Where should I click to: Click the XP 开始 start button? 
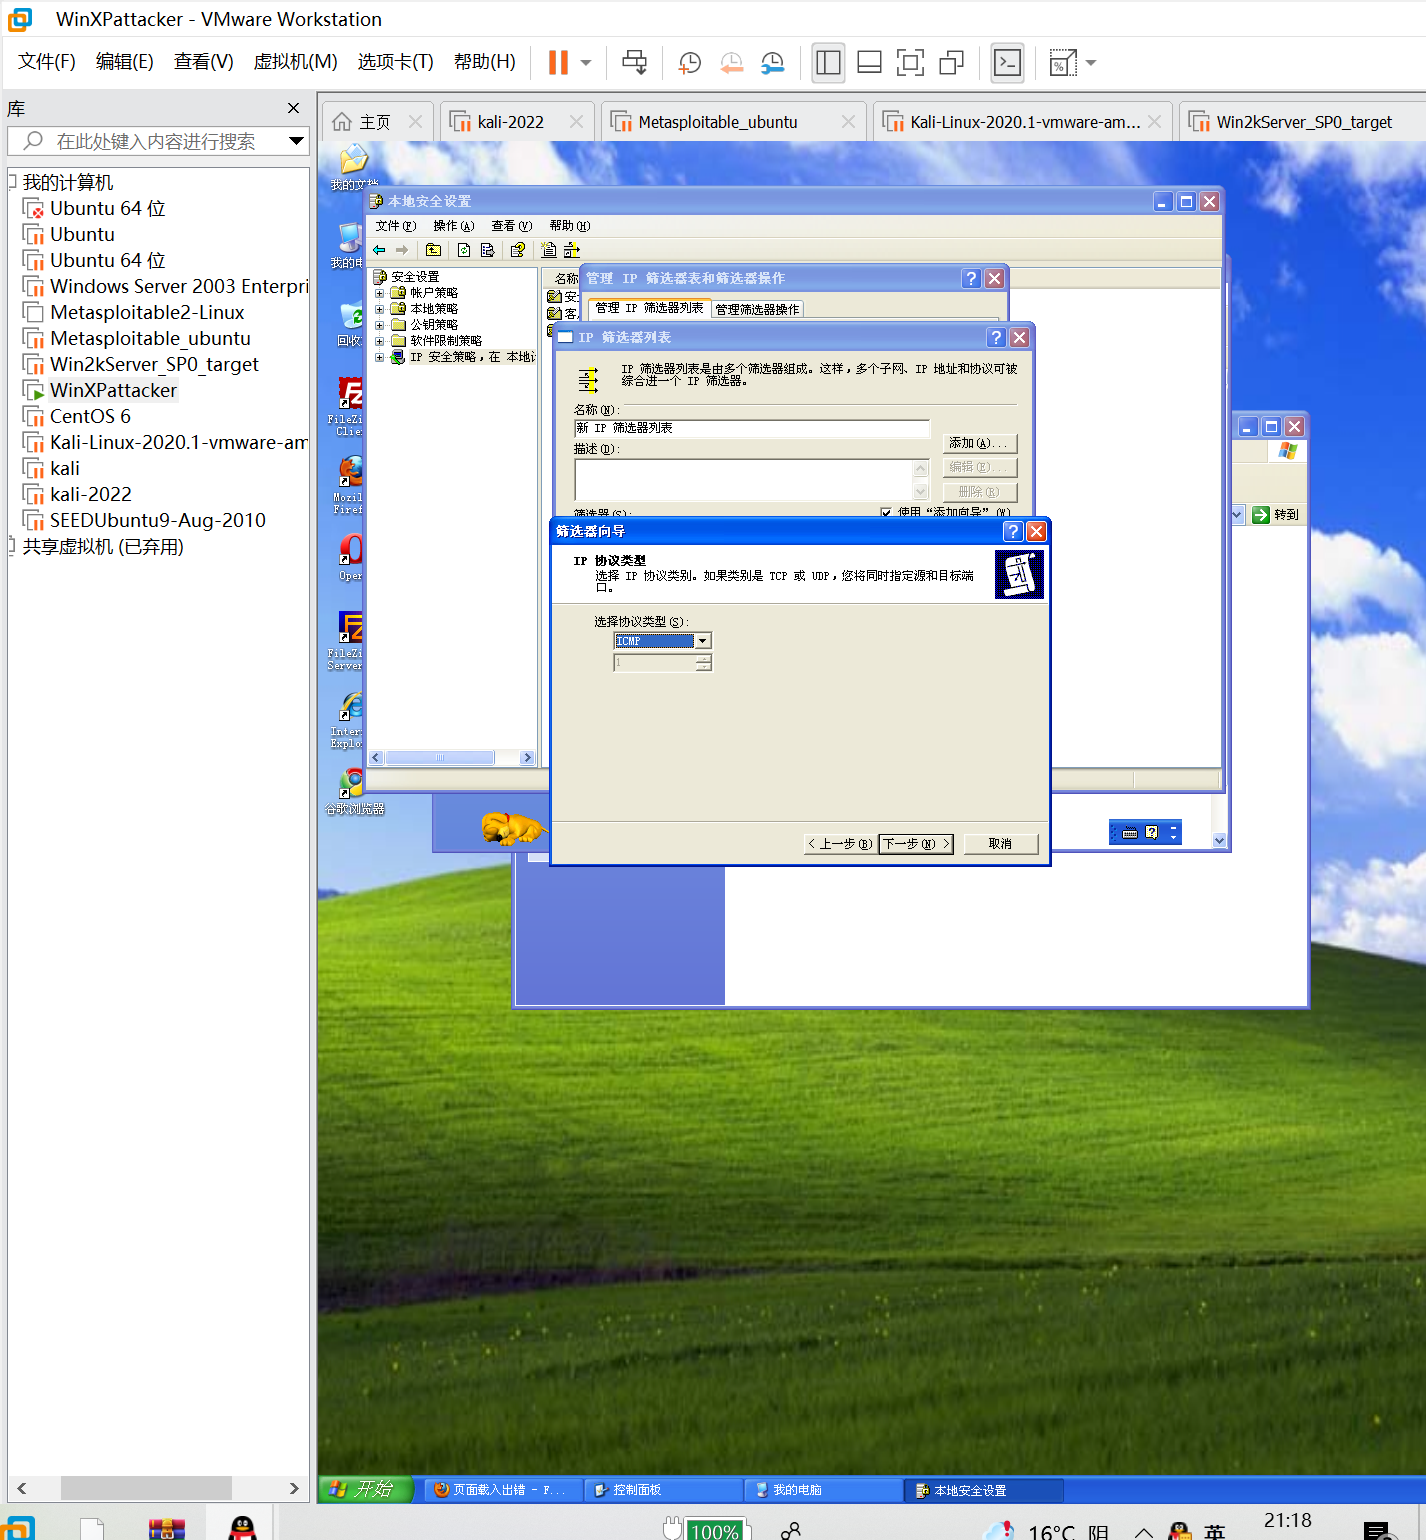pos(366,1489)
